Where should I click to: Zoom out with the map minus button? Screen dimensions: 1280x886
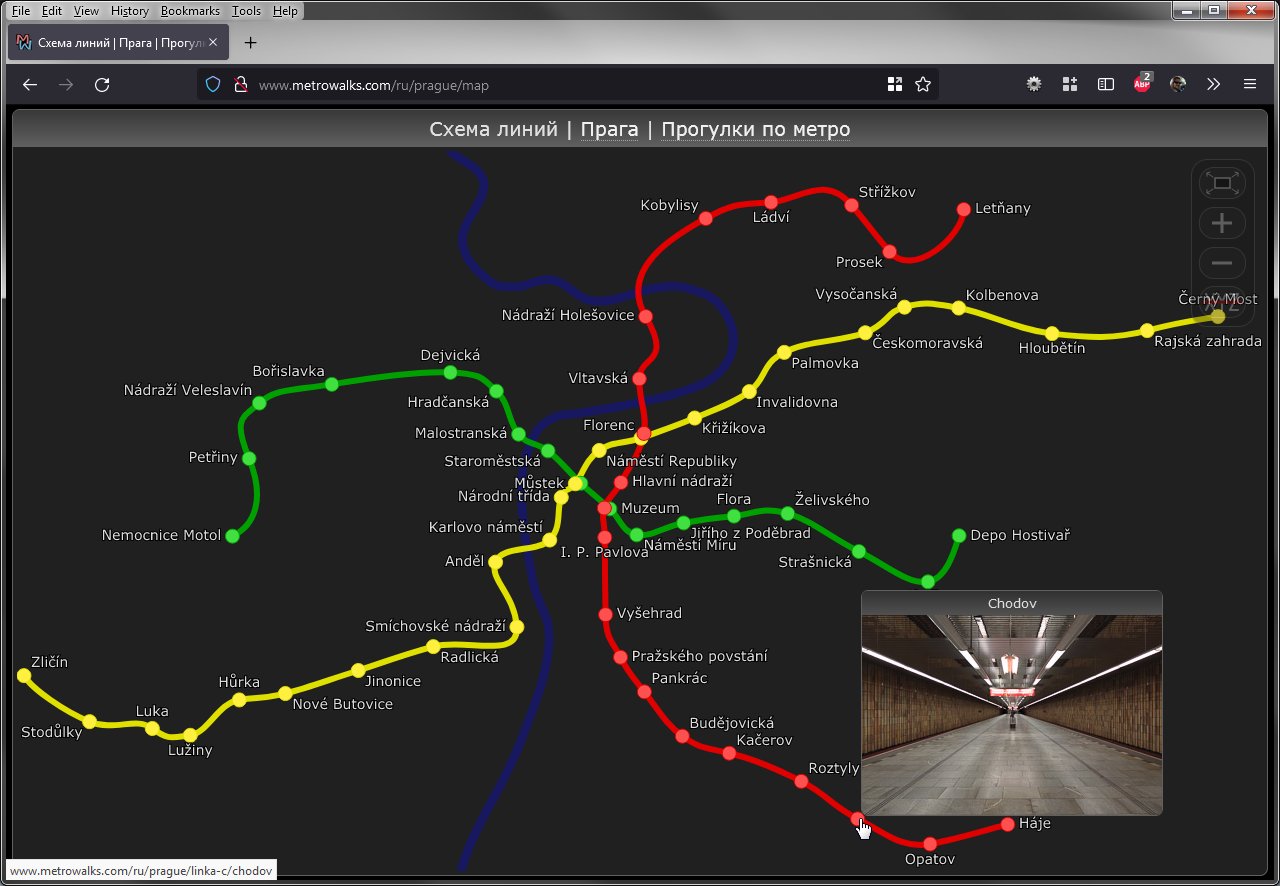point(1221,263)
